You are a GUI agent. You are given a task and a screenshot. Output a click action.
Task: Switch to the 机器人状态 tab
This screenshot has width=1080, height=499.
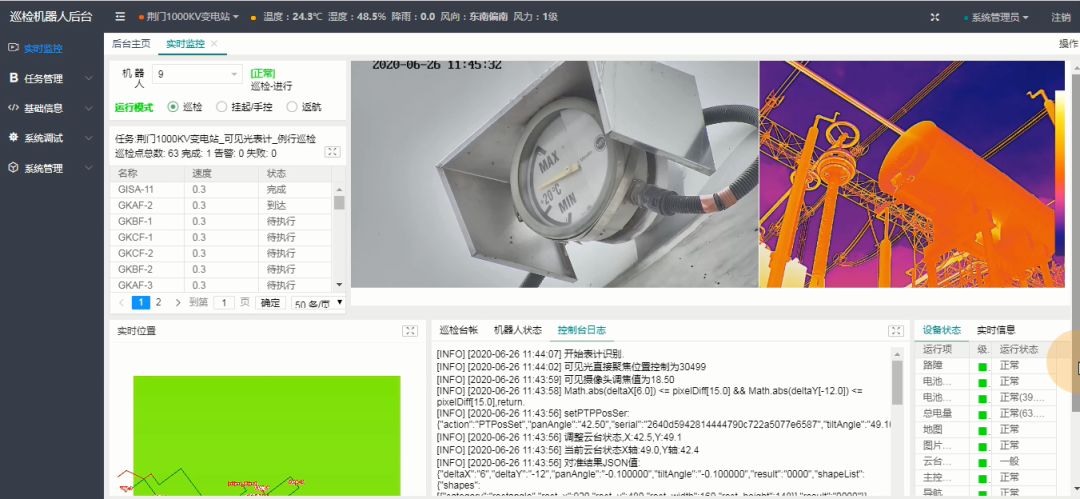pos(518,330)
